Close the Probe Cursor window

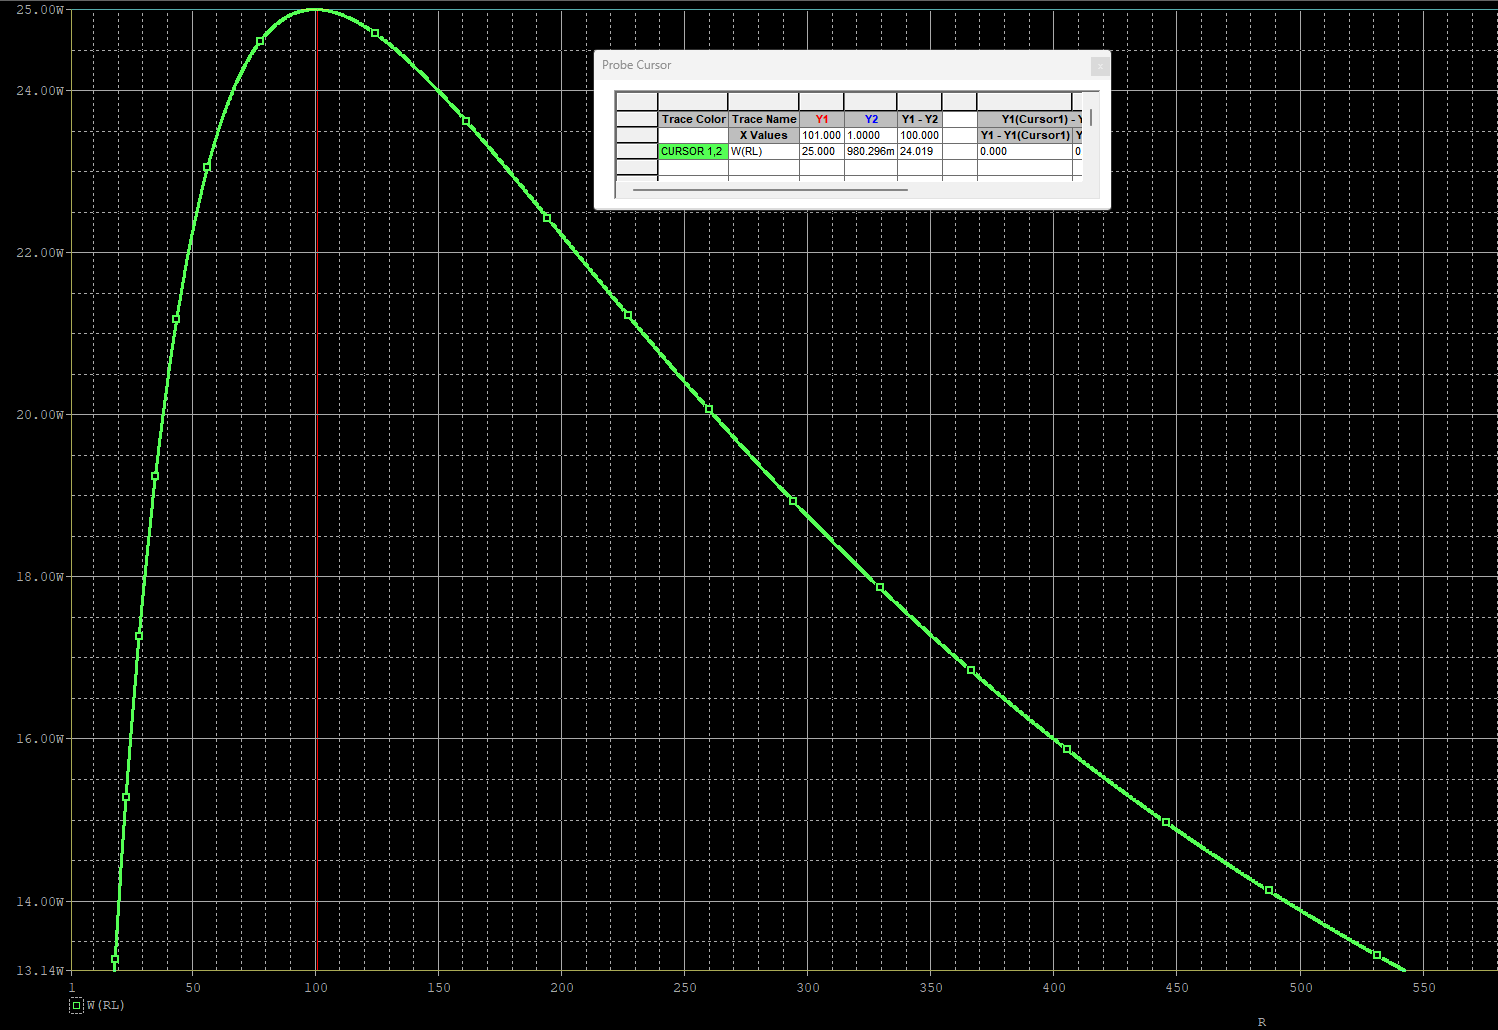pos(1099,66)
